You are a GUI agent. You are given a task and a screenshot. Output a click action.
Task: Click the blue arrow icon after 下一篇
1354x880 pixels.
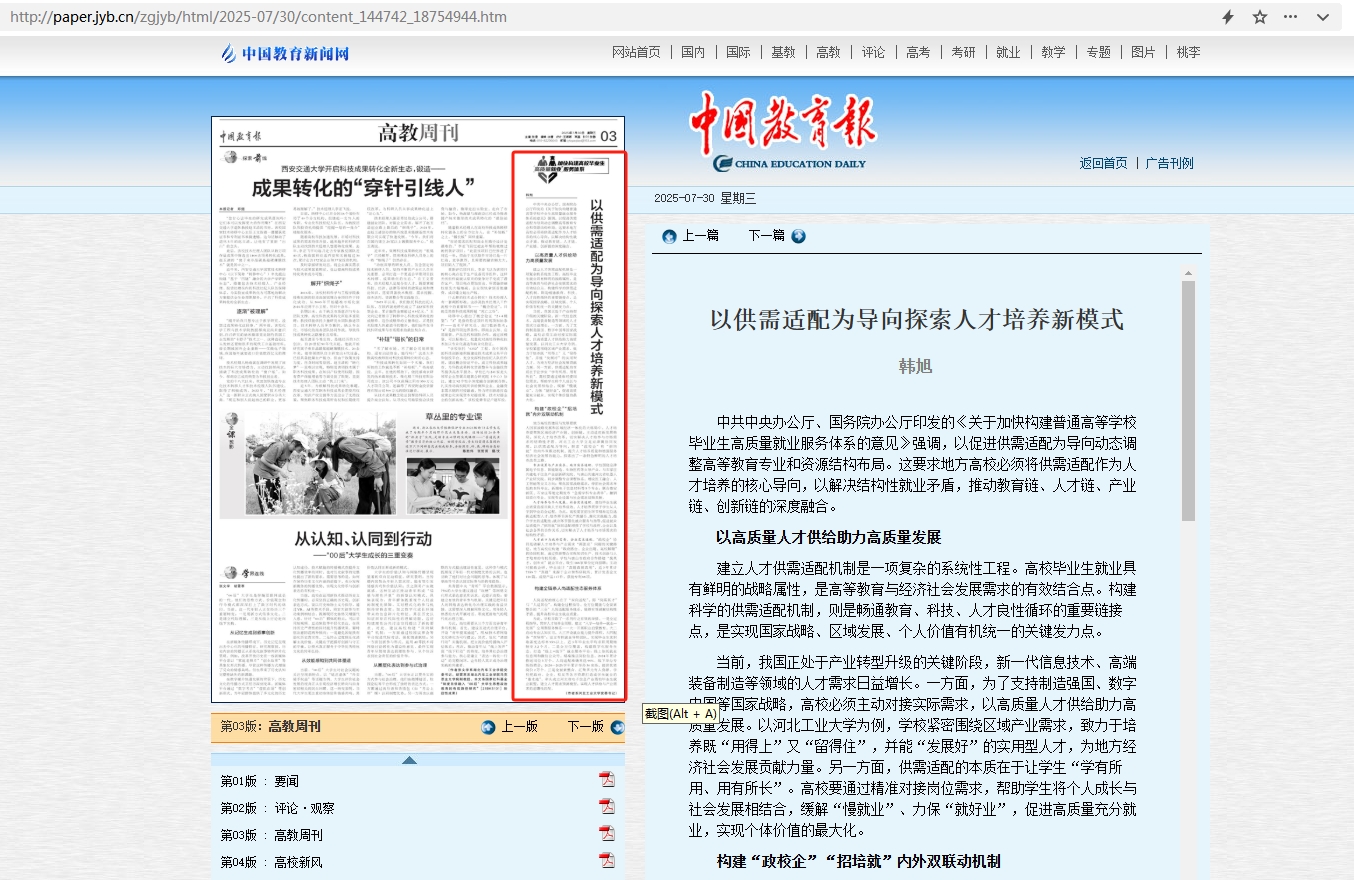(798, 236)
